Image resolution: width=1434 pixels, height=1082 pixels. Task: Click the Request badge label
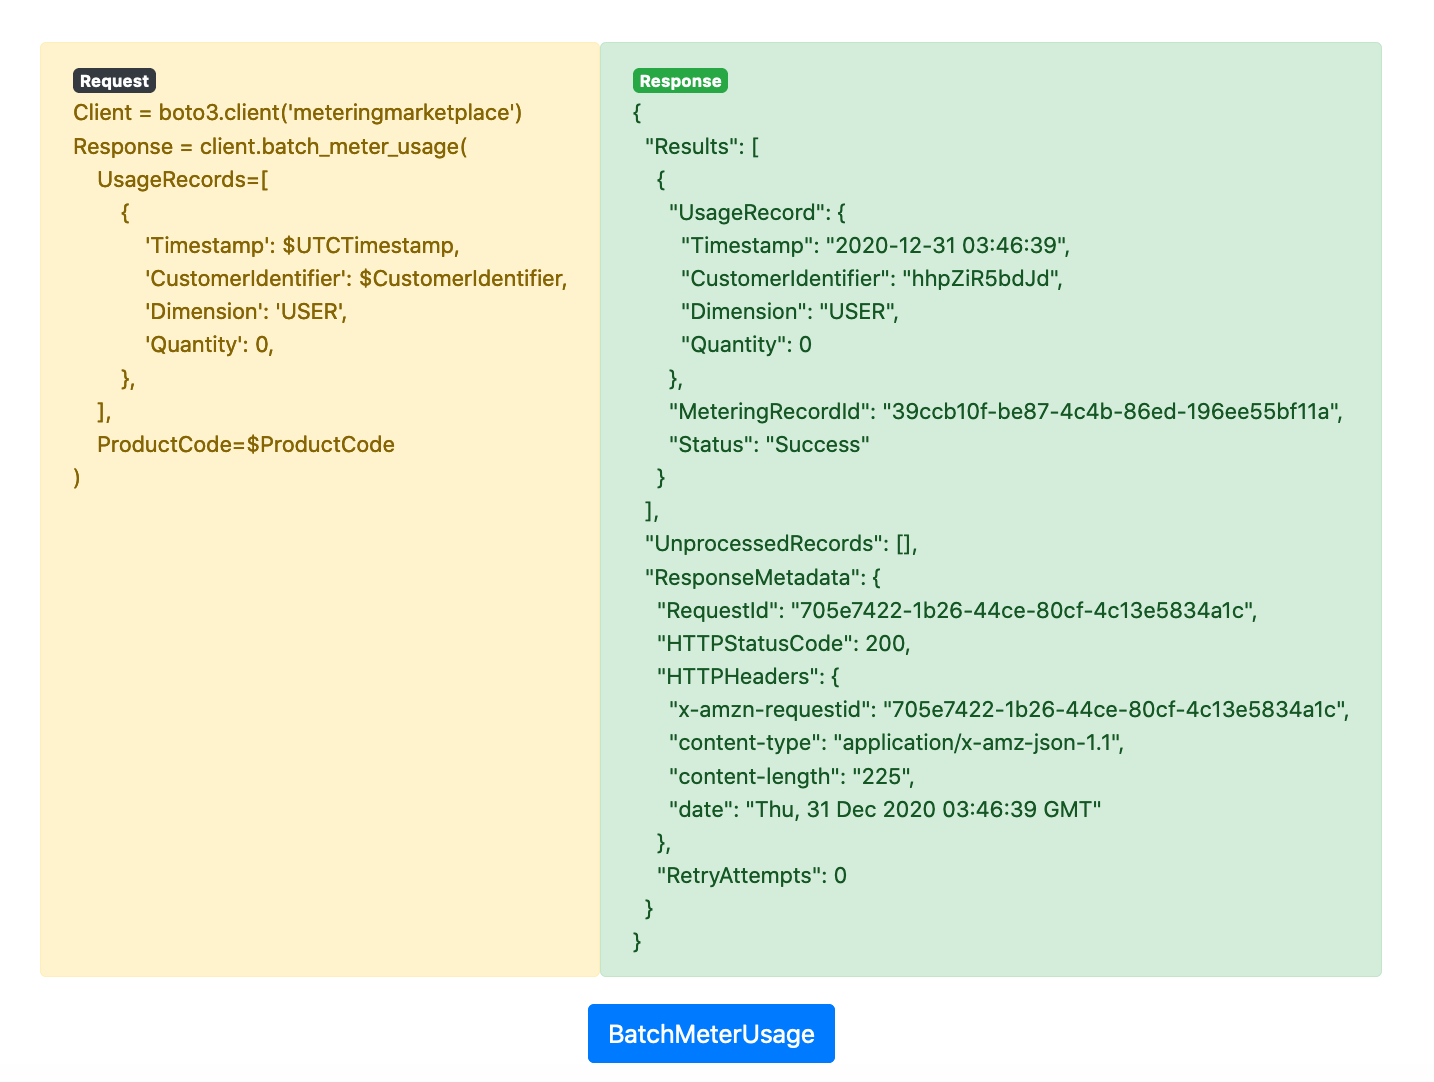click(114, 81)
